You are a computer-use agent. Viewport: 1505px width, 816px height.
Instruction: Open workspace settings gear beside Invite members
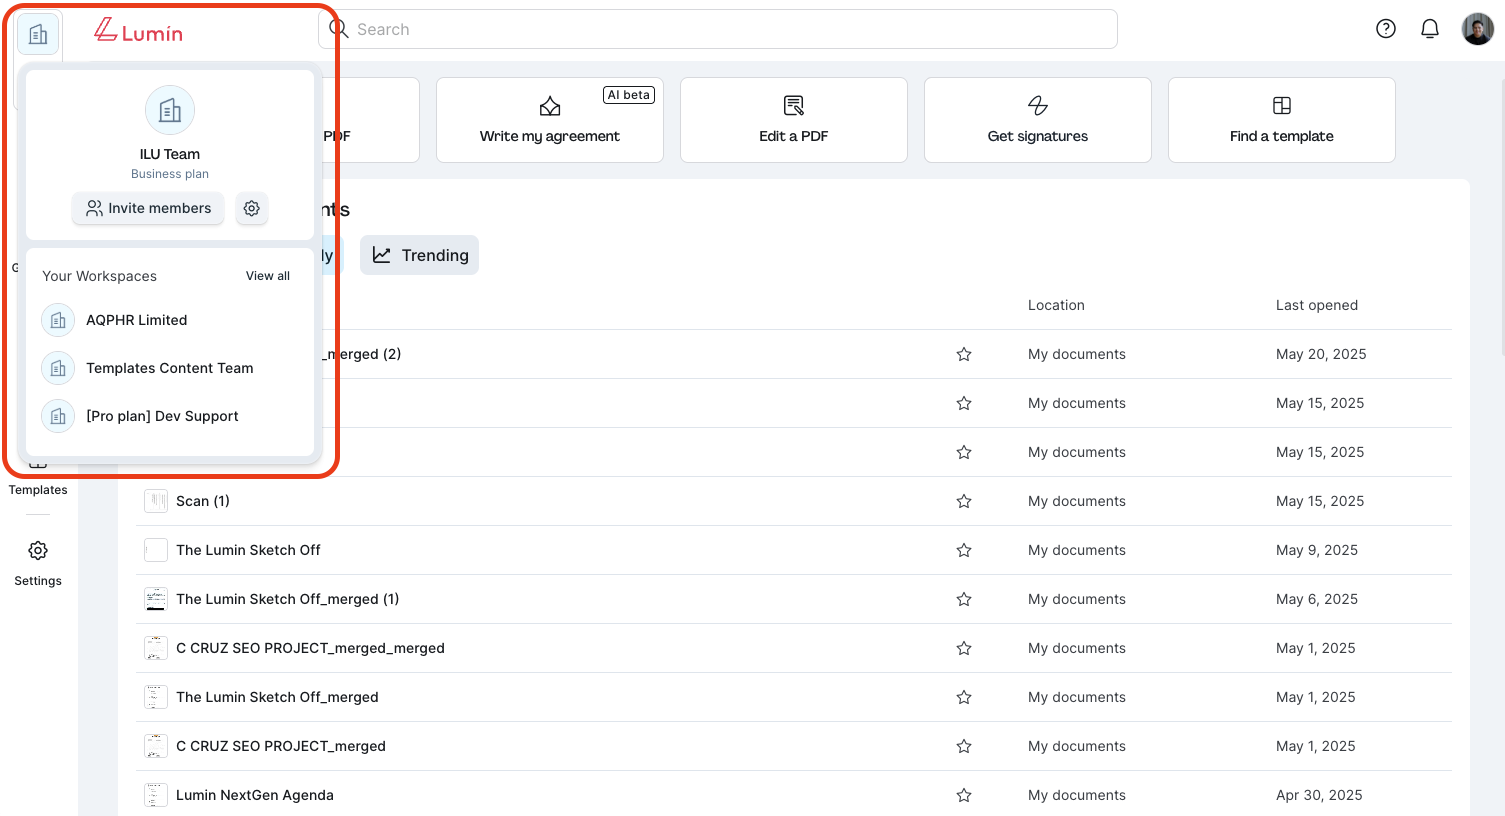tap(252, 208)
